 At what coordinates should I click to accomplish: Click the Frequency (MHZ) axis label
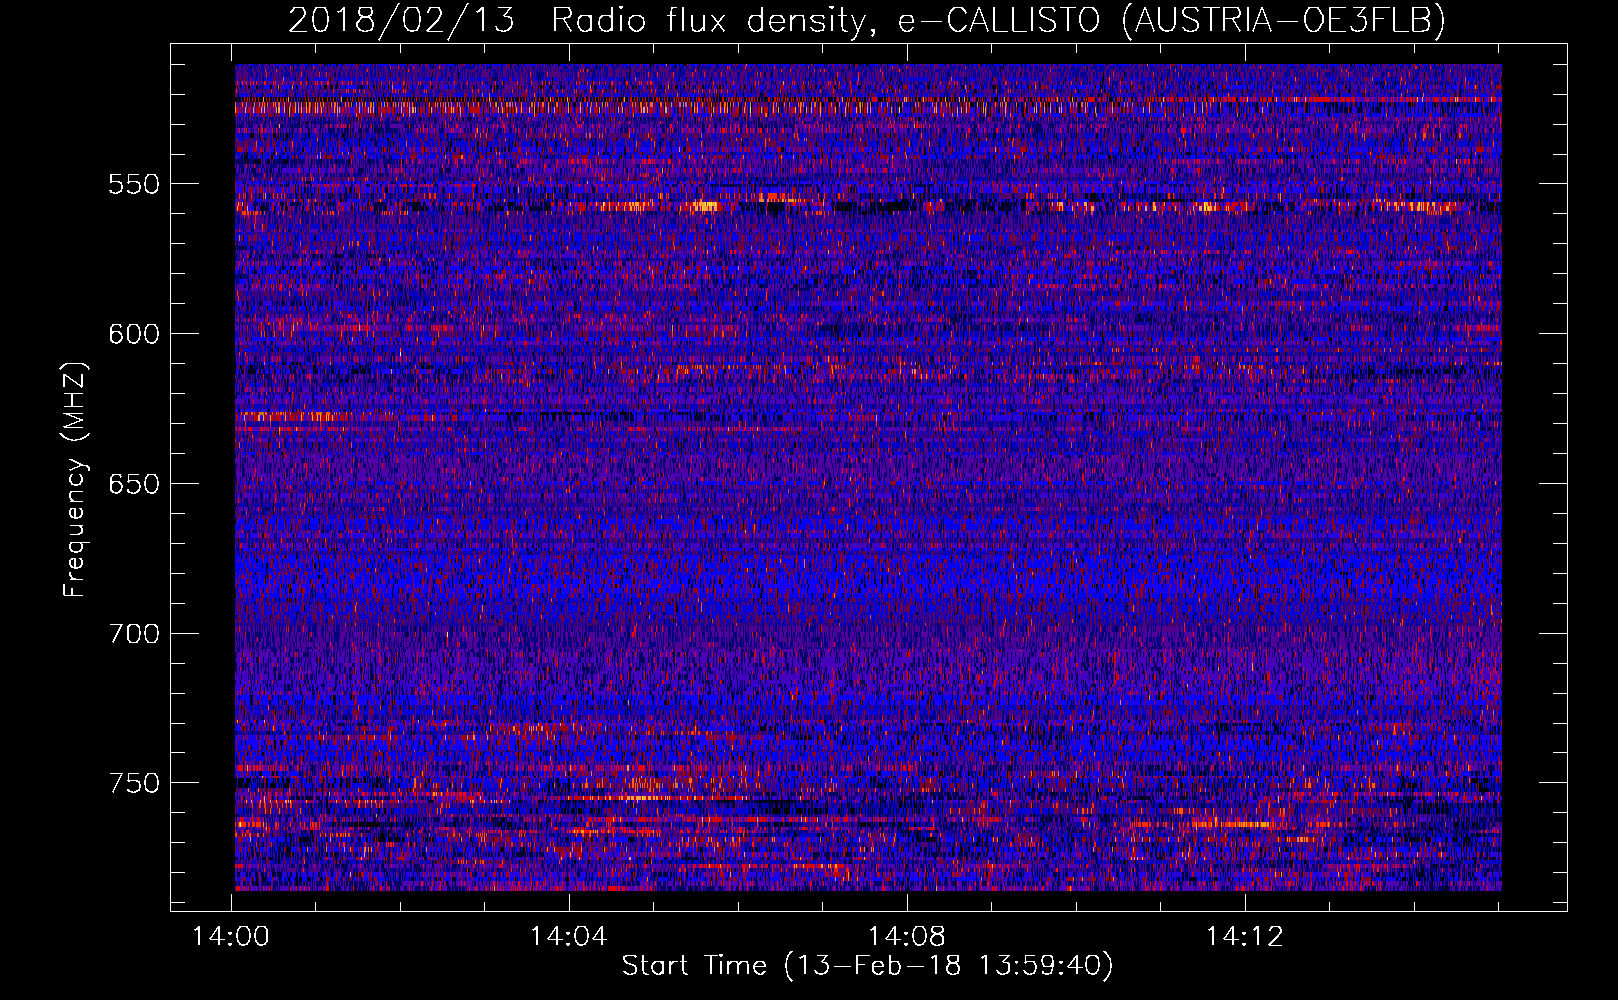click(75, 479)
